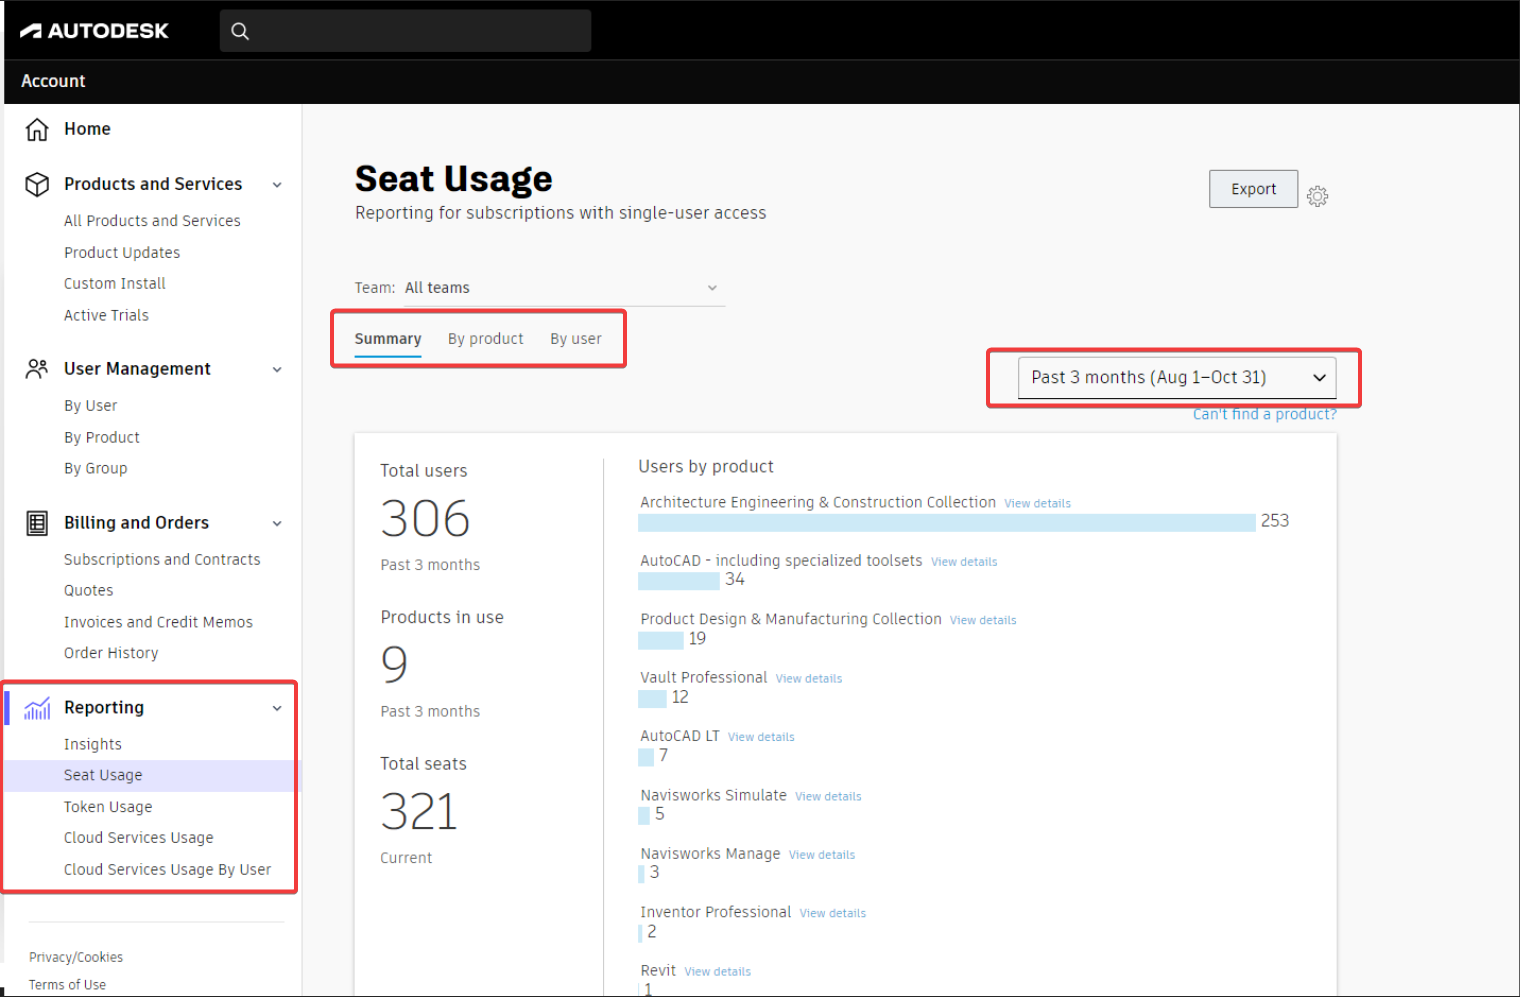The image size is (1520, 997).
Task: Click the Privacy/Cookies link
Action: (x=76, y=957)
